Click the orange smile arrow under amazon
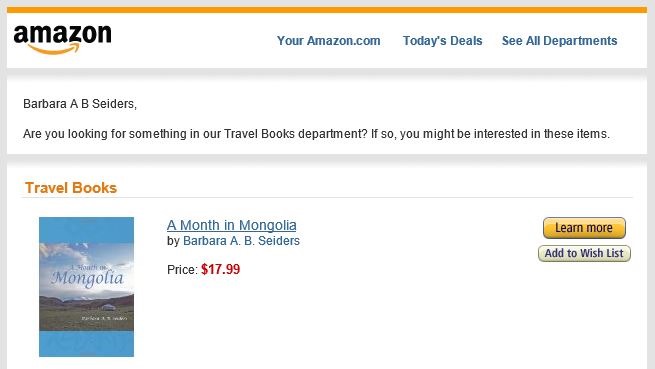Screen dimensions: 655x369 tap(54, 50)
